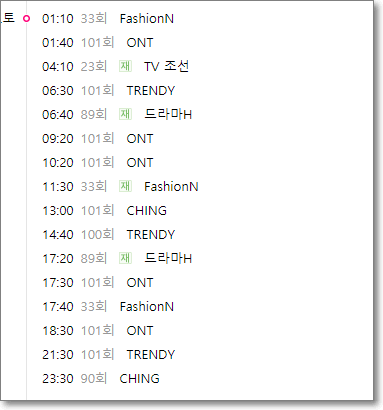Image resolution: width=383 pixels, height=410 pixels.
Task: Click the 재 rerun badge at 06:40
Action: click(125, 114)
